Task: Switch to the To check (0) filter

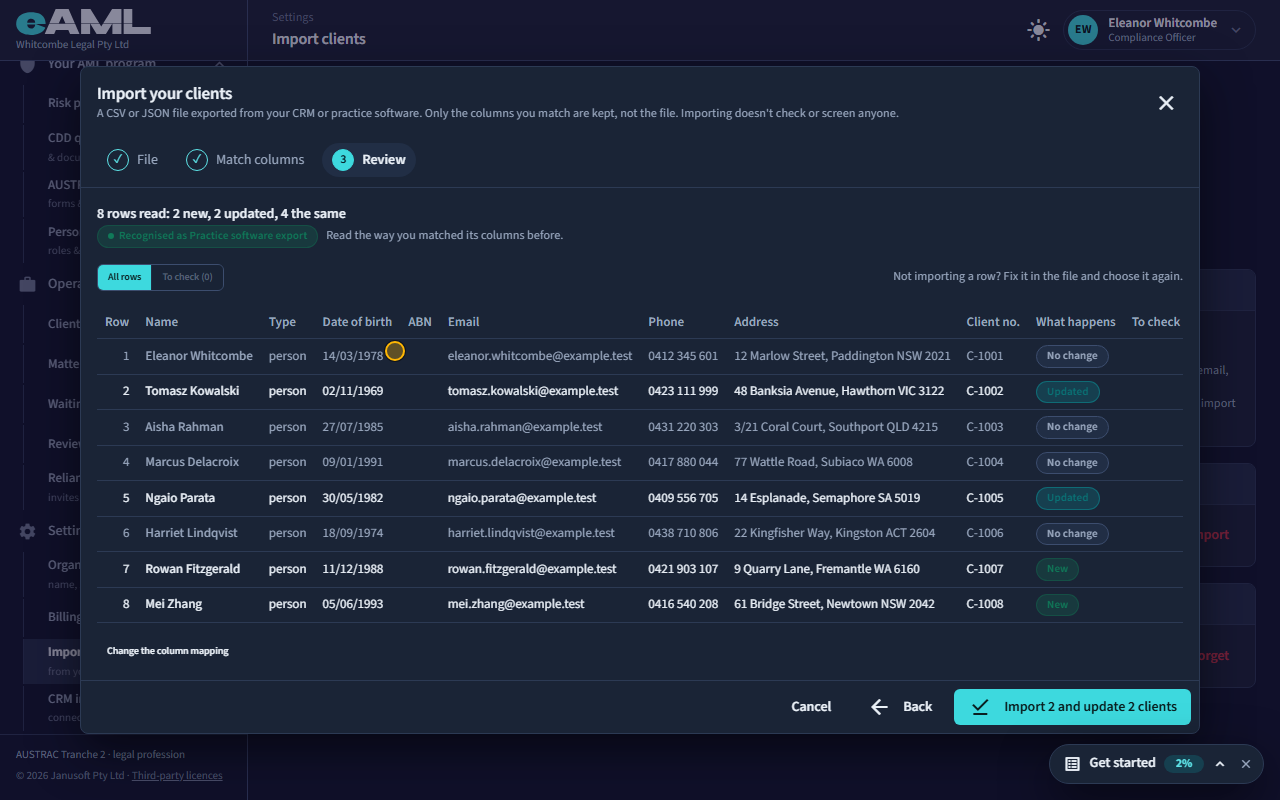Action: 187,277
